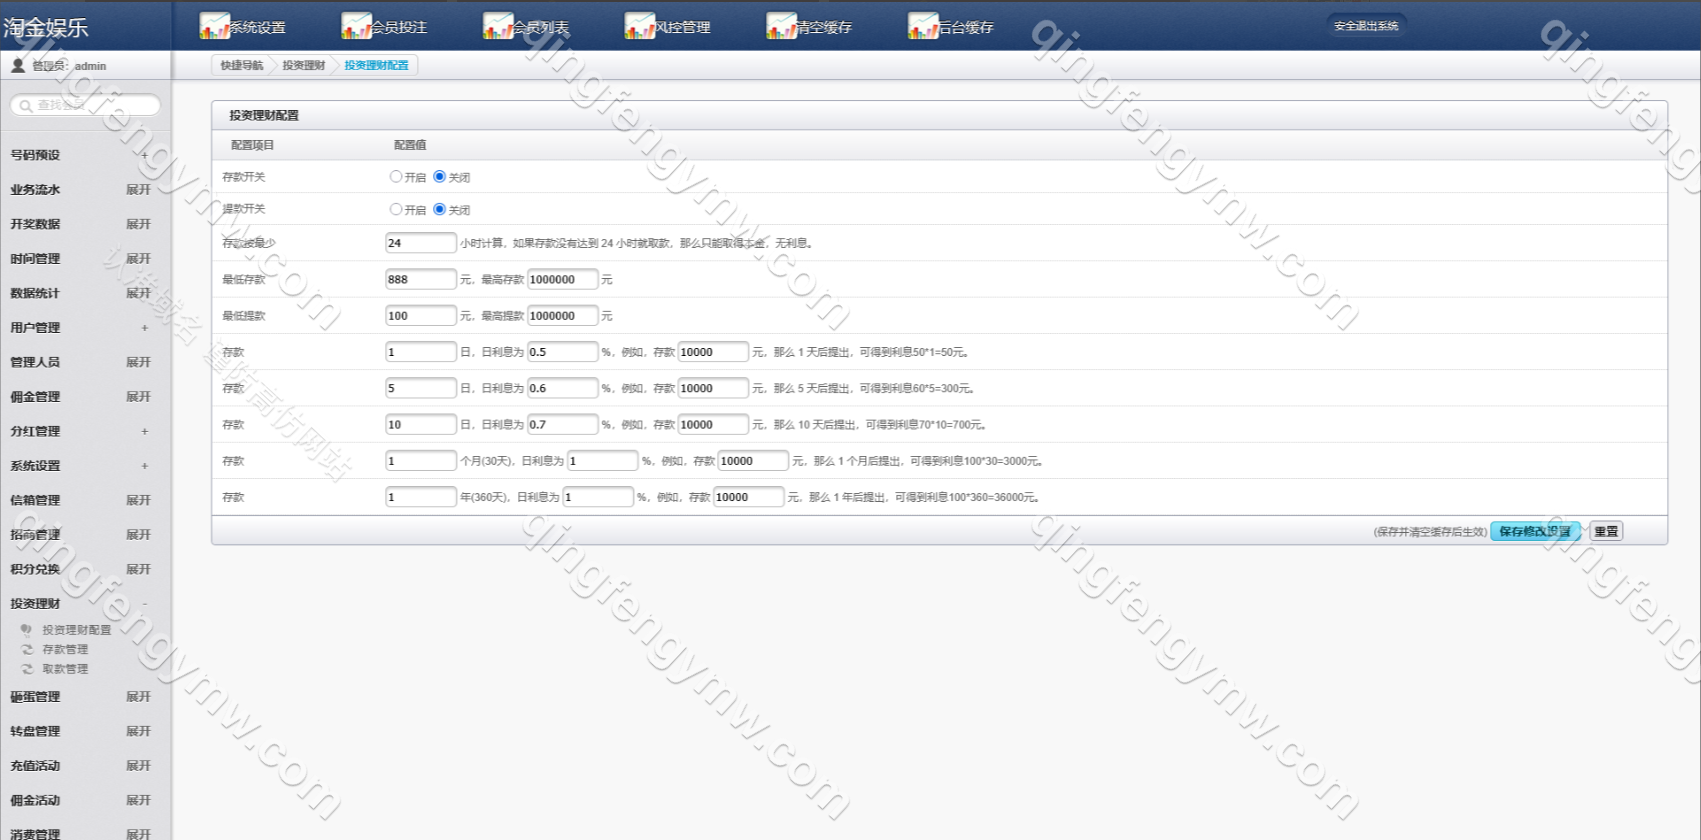Viewport: 1701px width, 840px height.
Task: Click the icon next to 取款管理
Action: pyautogui.click(x=27, y=669)
